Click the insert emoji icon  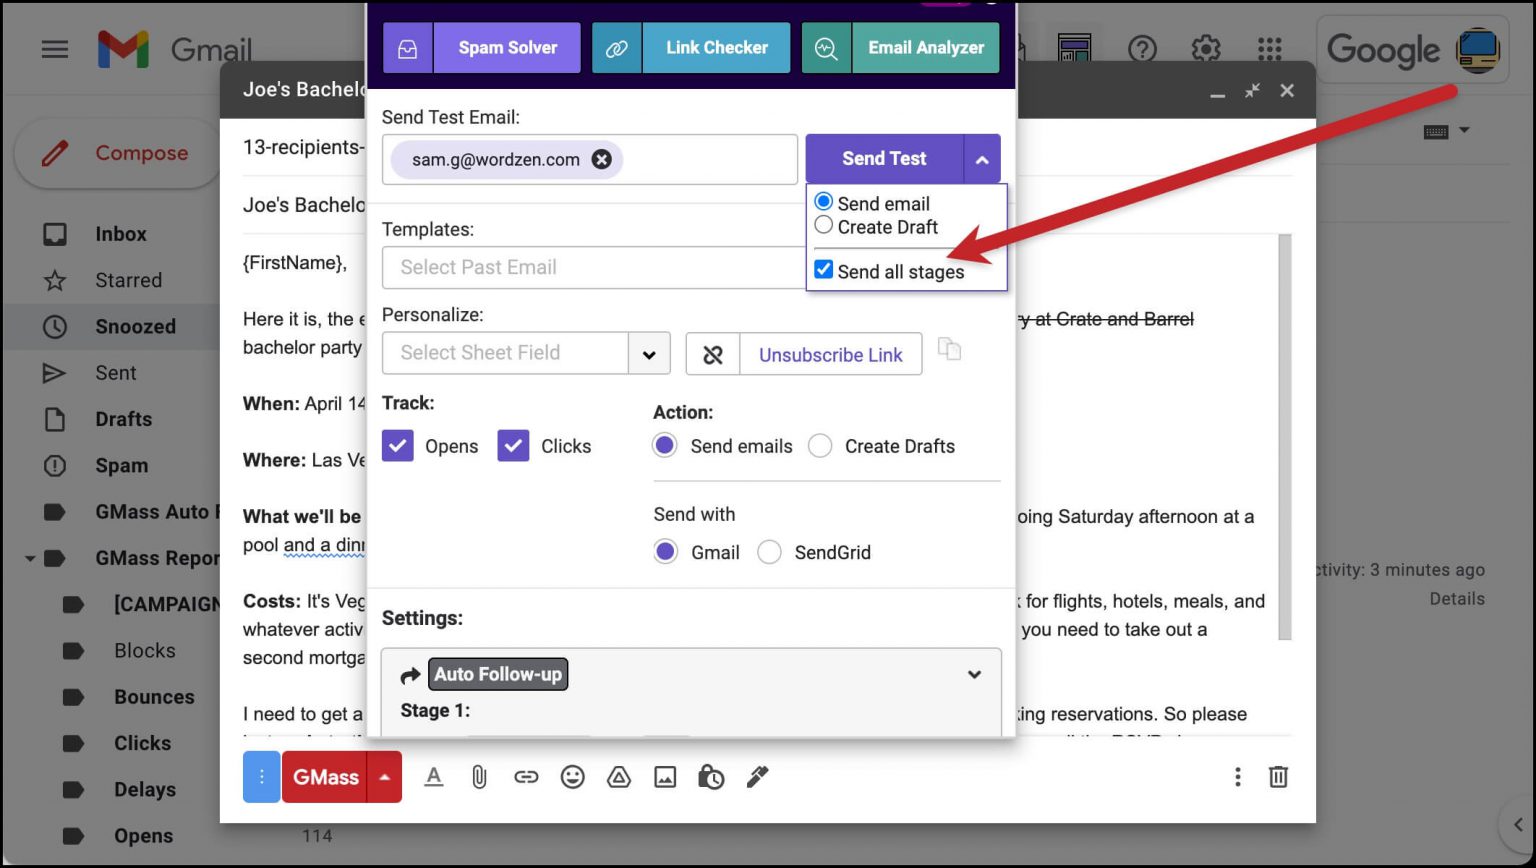click(x=572, y=777)
